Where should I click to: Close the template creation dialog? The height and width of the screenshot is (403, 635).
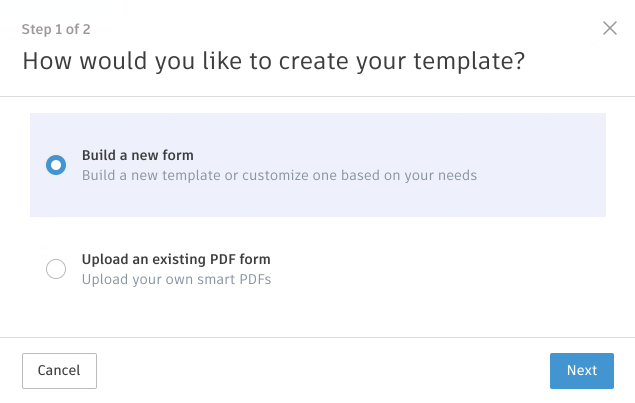coord(610,28)
